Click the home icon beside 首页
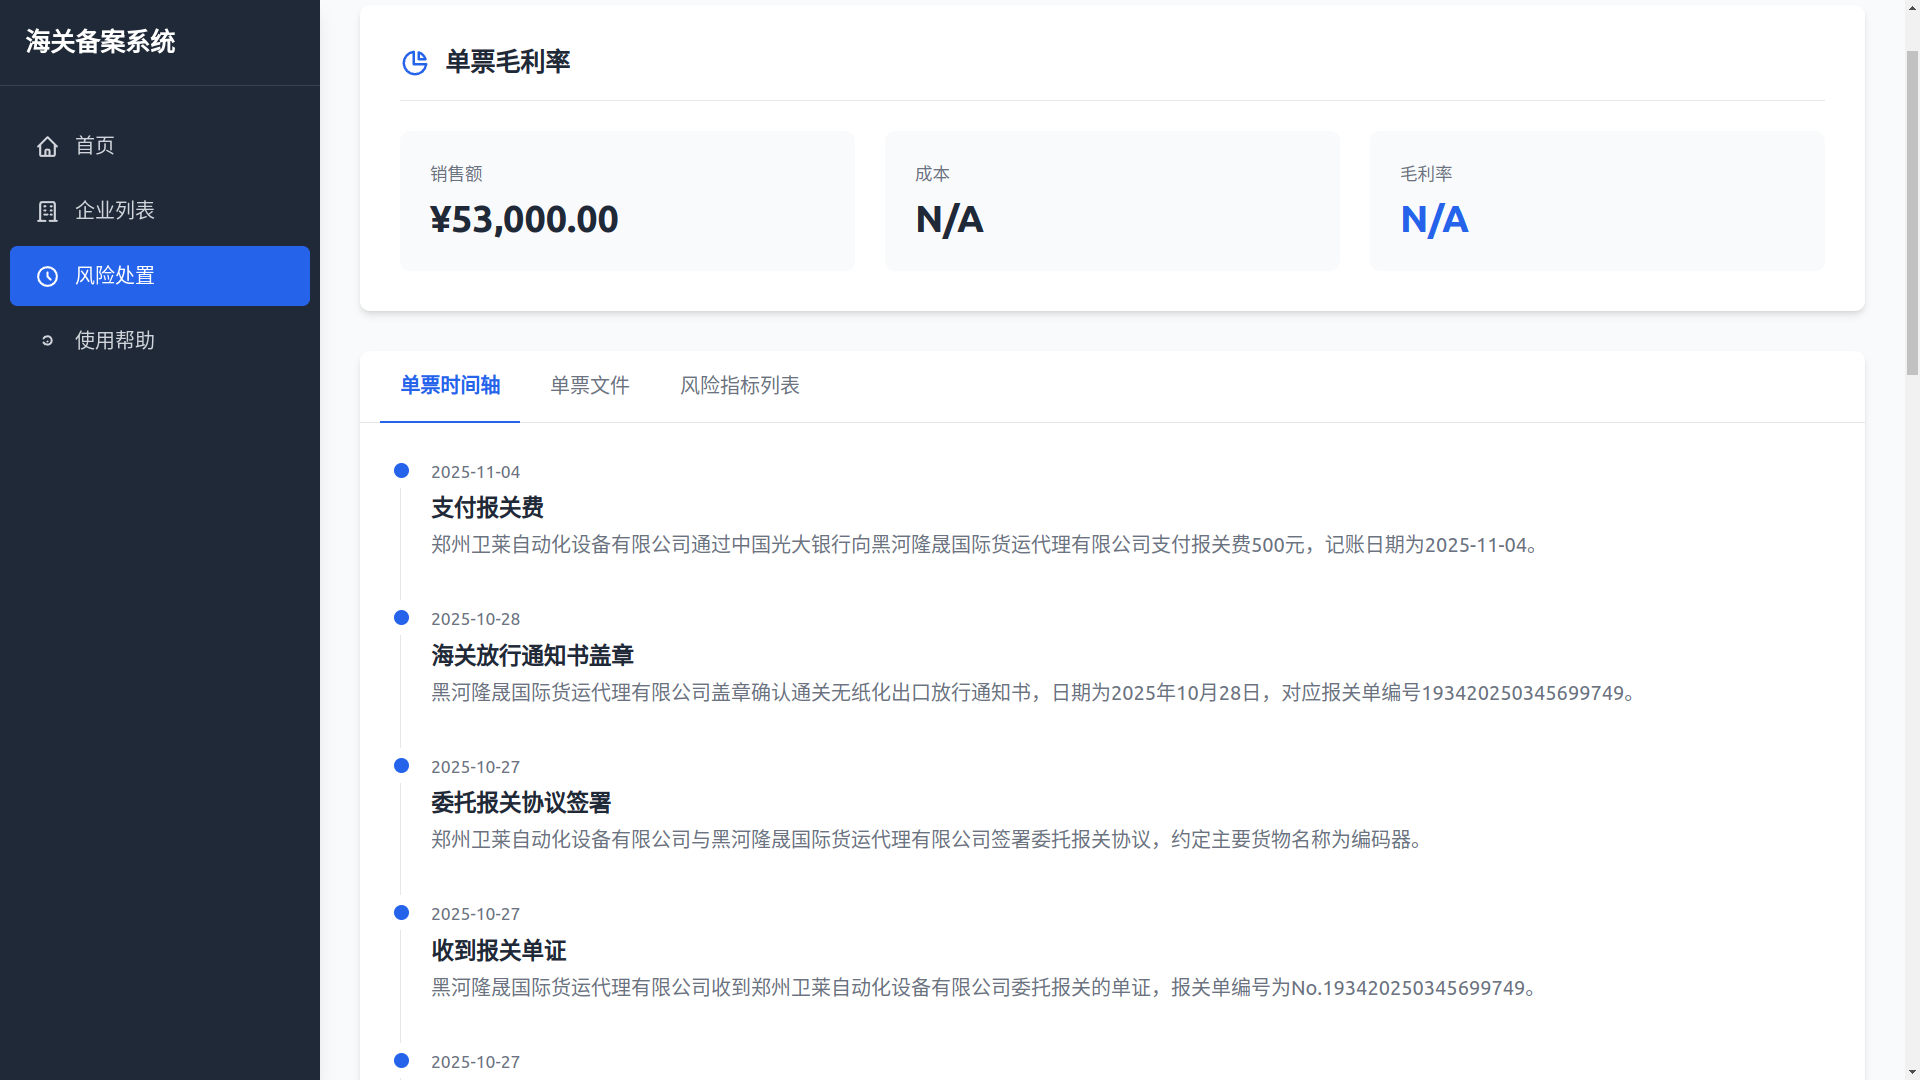 47,146
